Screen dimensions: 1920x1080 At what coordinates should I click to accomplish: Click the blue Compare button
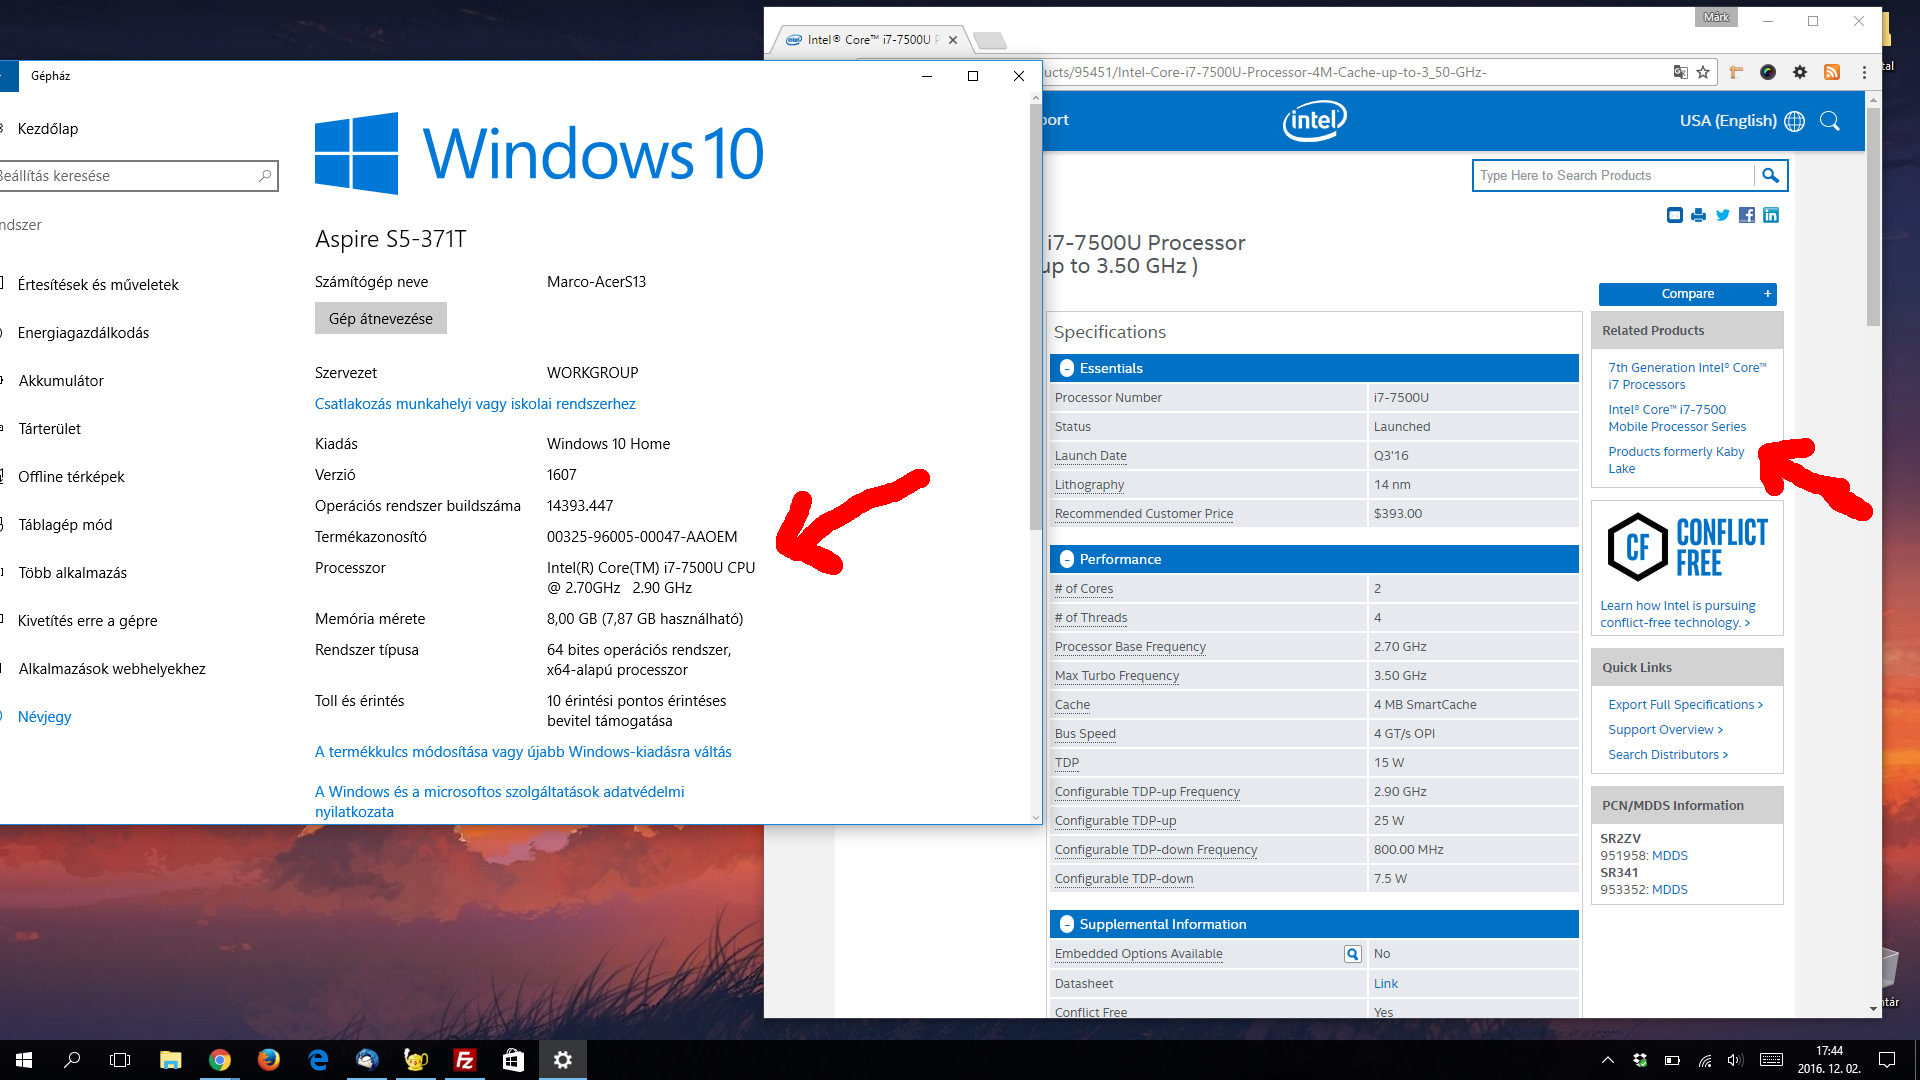pyautogui.click(x=1688, y=294)
